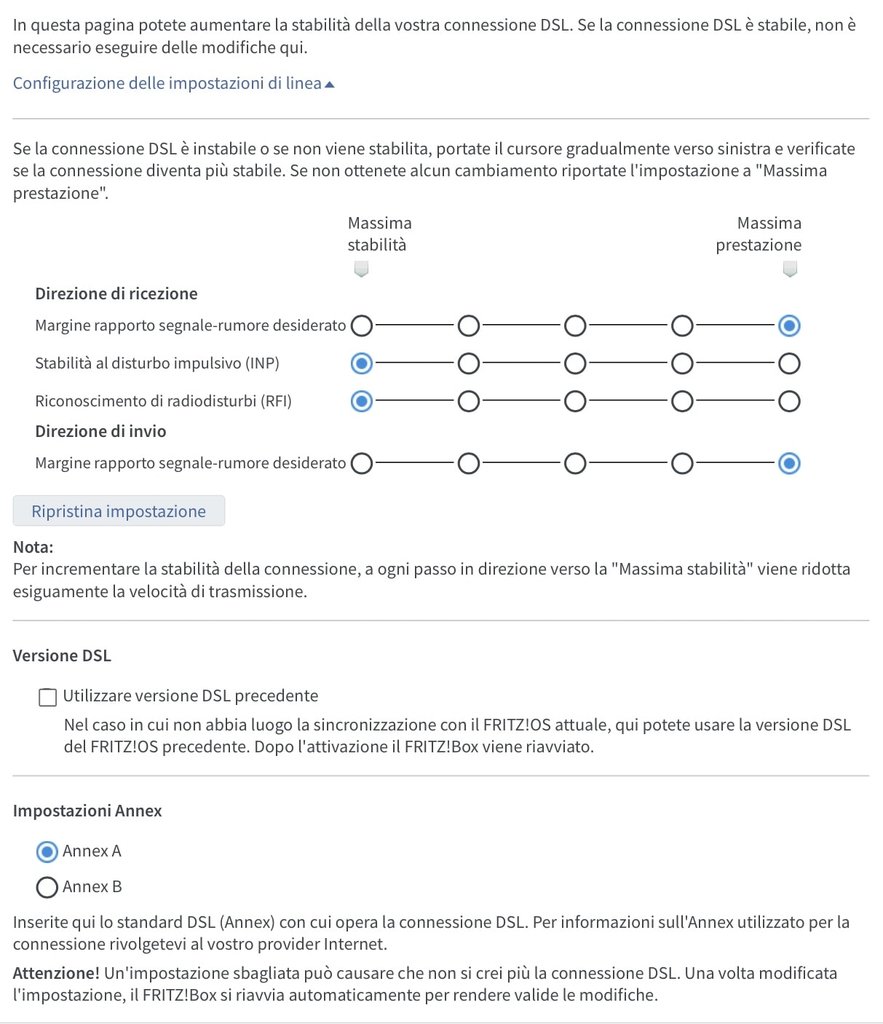883x1024 pixels.
Task: Set sending signal-noise margin to maximum stability
Action: pos(362,463)
